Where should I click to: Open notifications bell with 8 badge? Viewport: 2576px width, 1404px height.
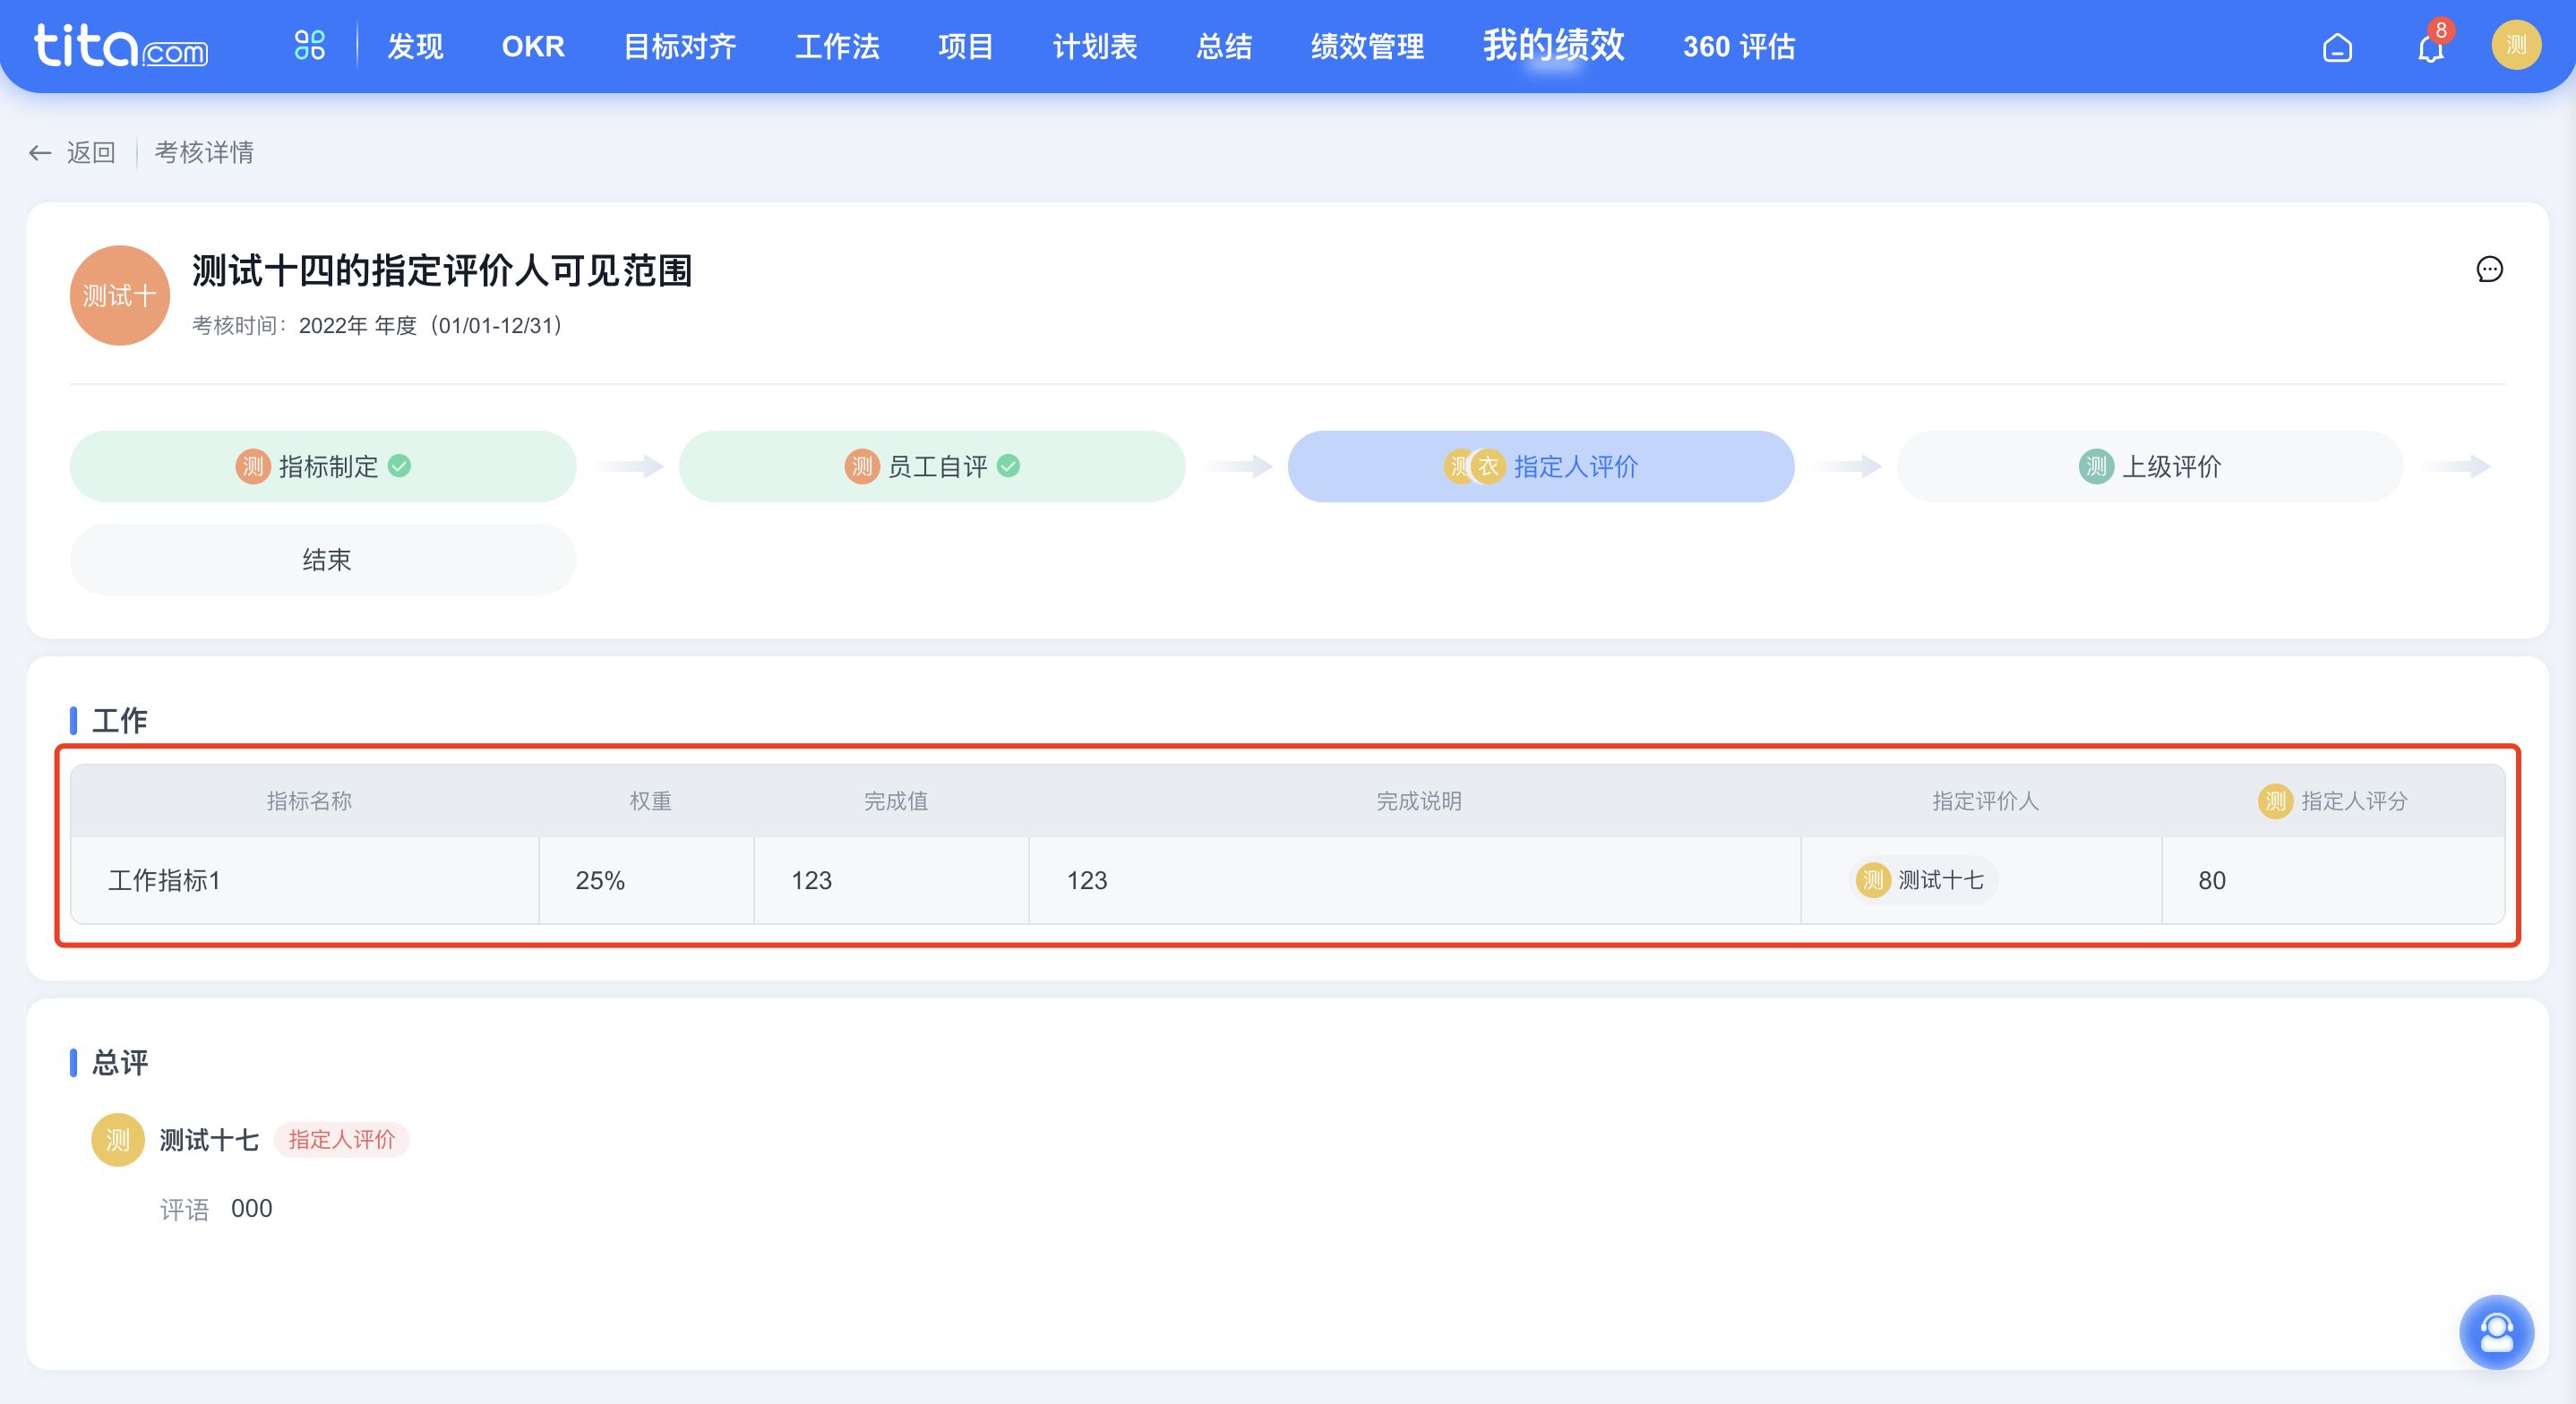pos(2431,46)
